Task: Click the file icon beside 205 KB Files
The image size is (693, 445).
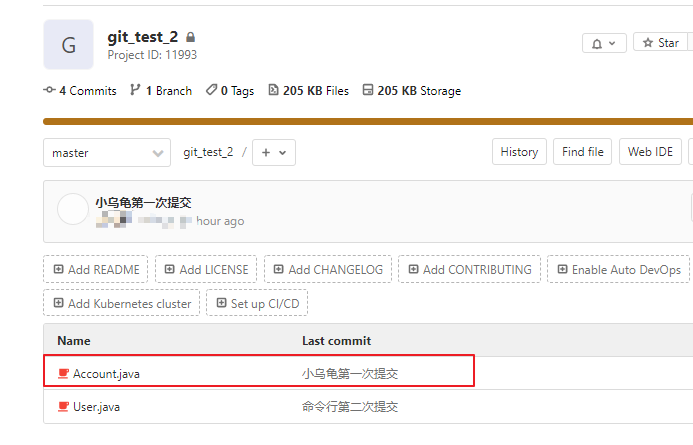Action: tap(274, 90)
